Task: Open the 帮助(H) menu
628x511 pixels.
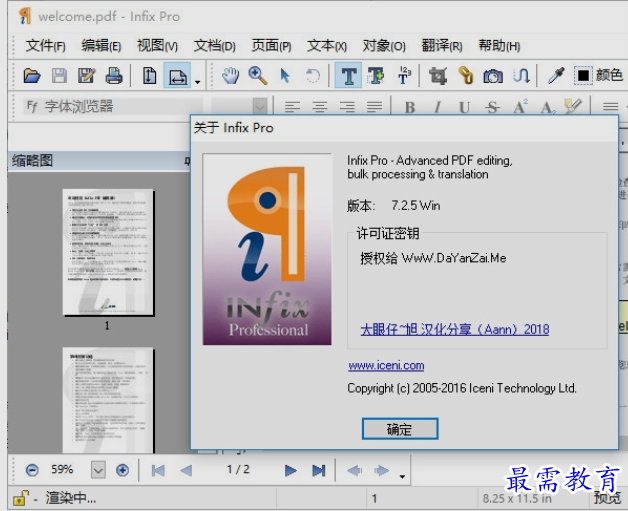Action: point(499,46)
